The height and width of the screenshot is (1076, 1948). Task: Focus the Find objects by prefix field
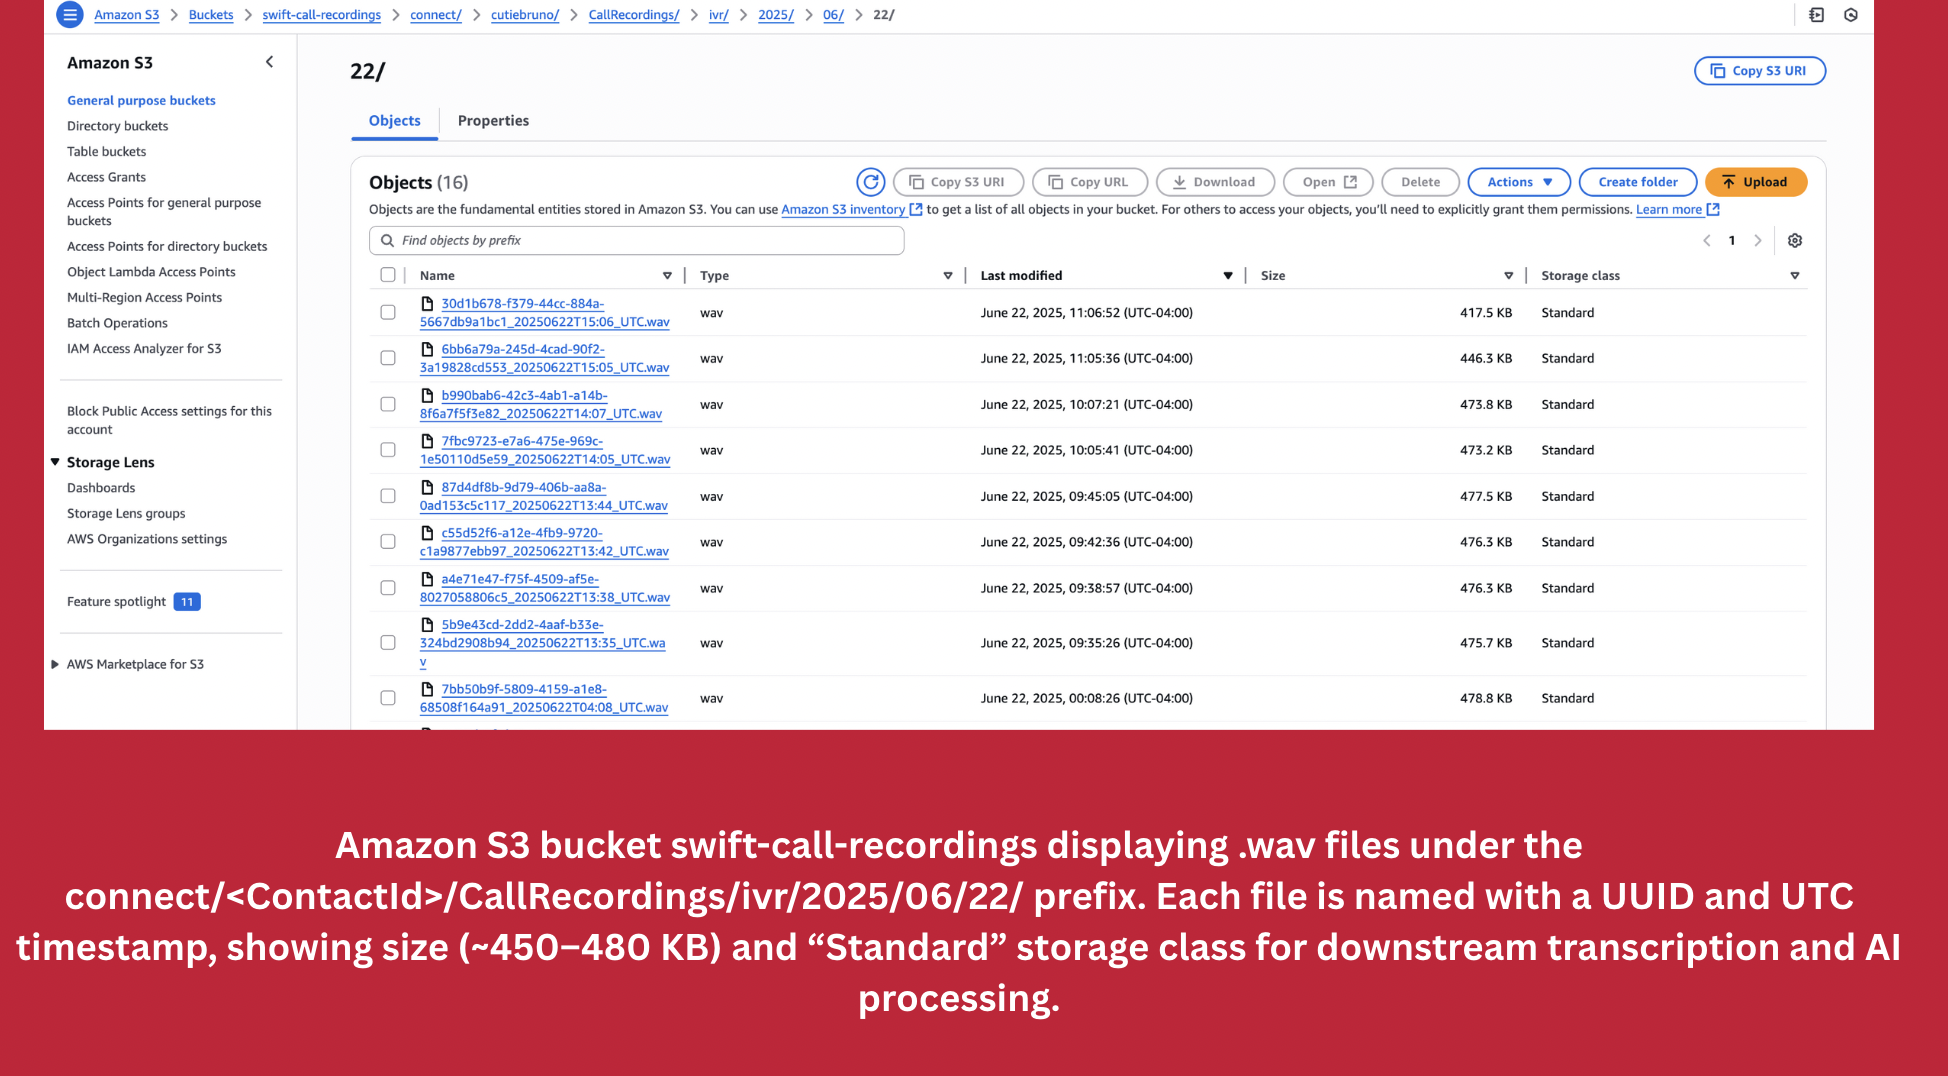click(637, 241)
